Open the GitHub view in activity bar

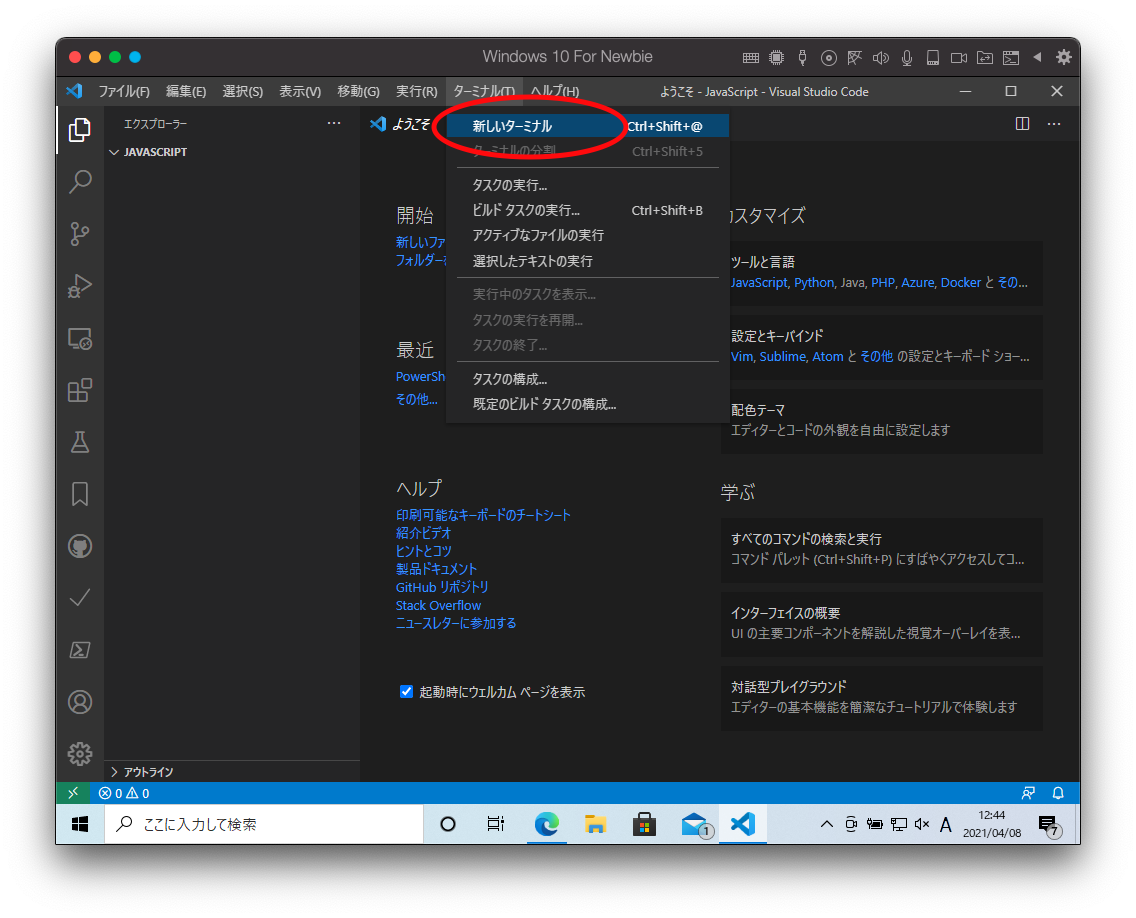click(x=80, y=546)
